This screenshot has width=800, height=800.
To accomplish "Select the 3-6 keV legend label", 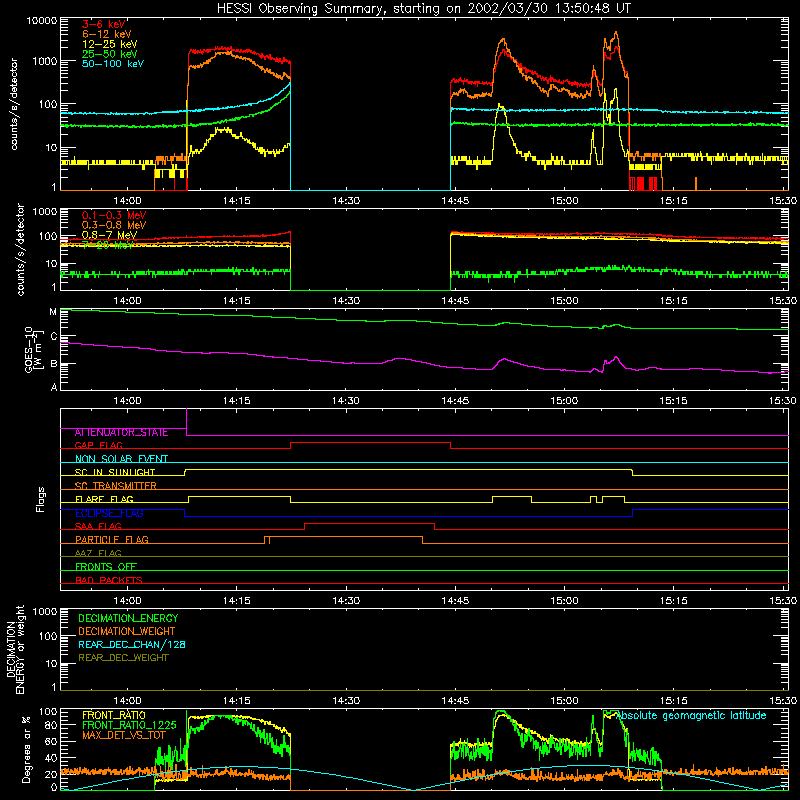I will tap(104, 24).
